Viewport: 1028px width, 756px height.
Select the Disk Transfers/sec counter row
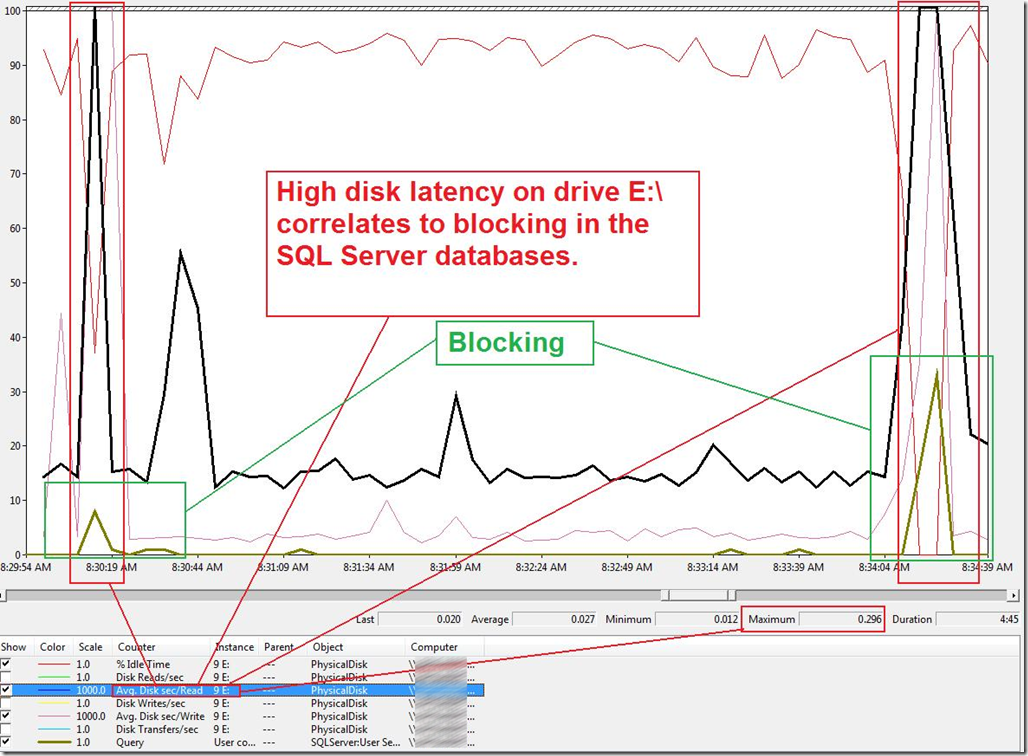pos(242,729)
